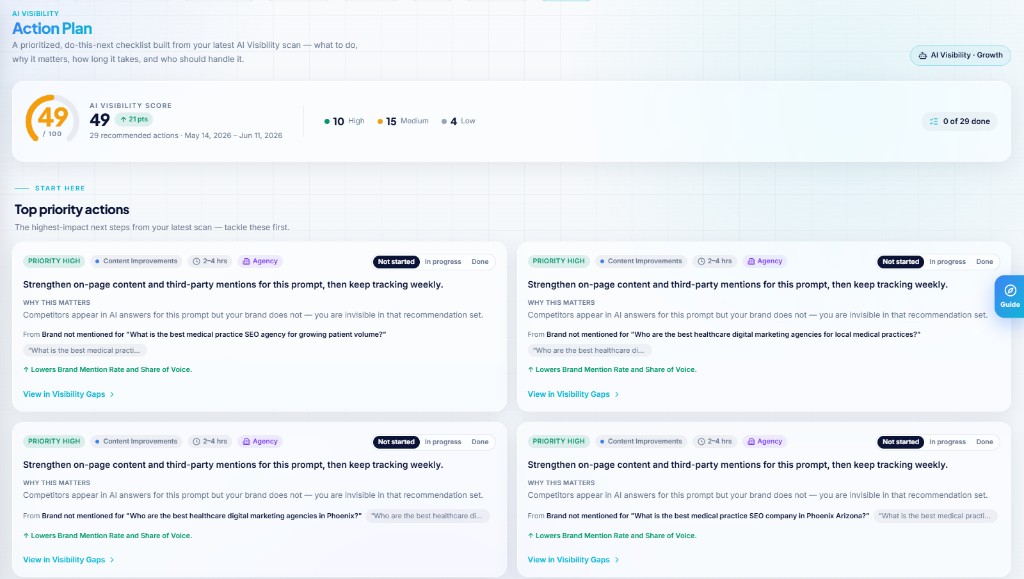Click the 0 of 29 done checklist indicator
Screen dimensions: 1024x579
point(959,121)
